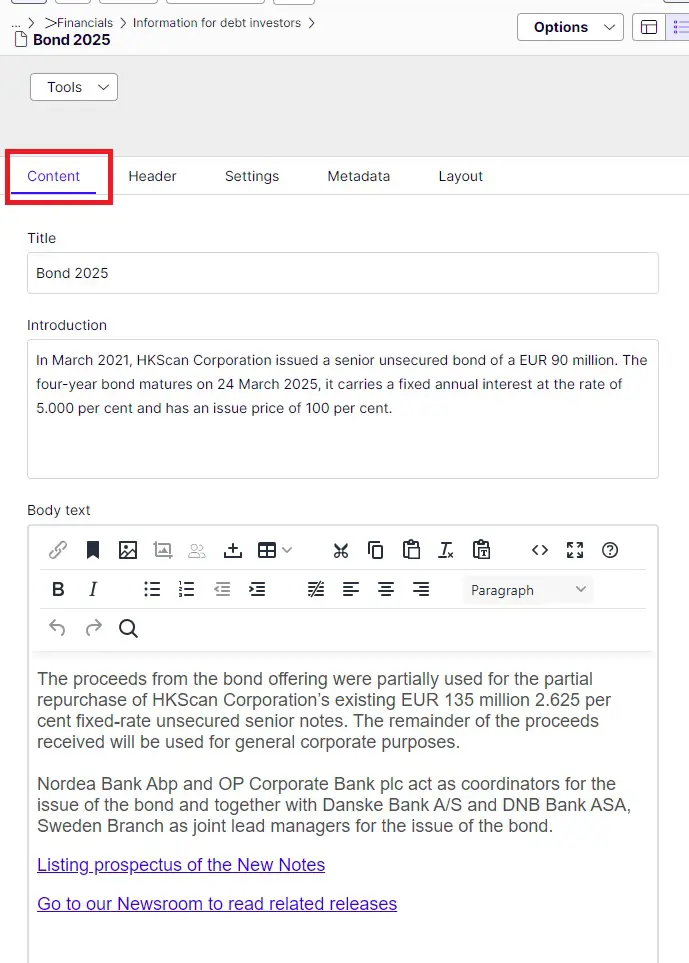The width and height of the screenshot is (689, 963).
Task: Toggle italic formatting
Action: [93, 590]
